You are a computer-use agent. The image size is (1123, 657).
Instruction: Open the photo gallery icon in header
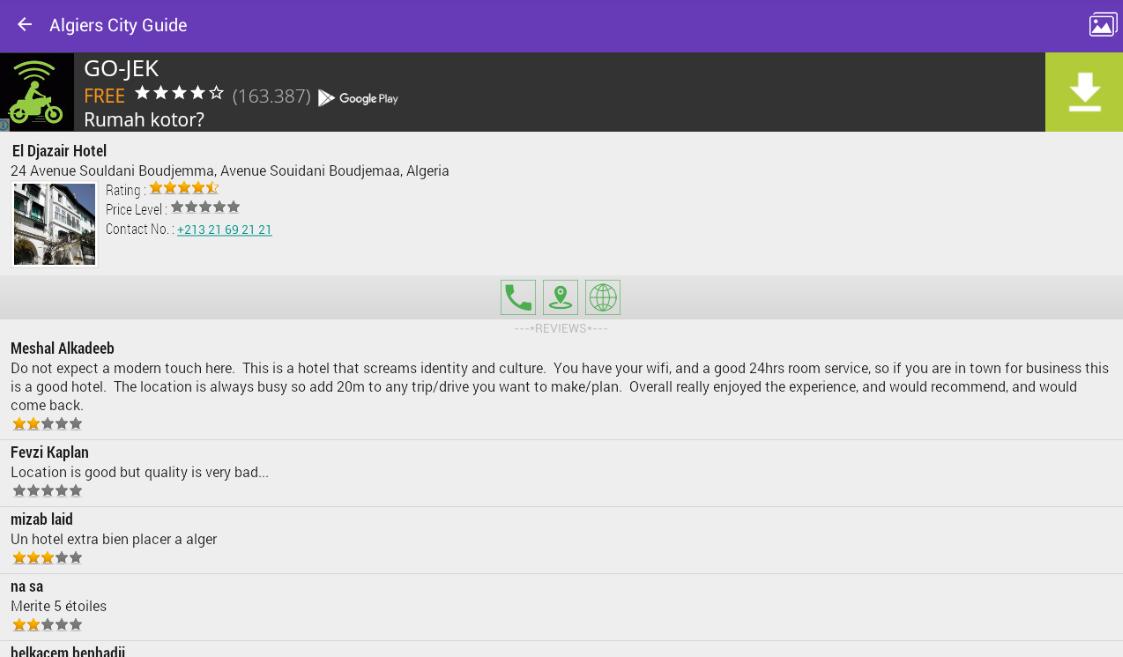click(1102, 24)
